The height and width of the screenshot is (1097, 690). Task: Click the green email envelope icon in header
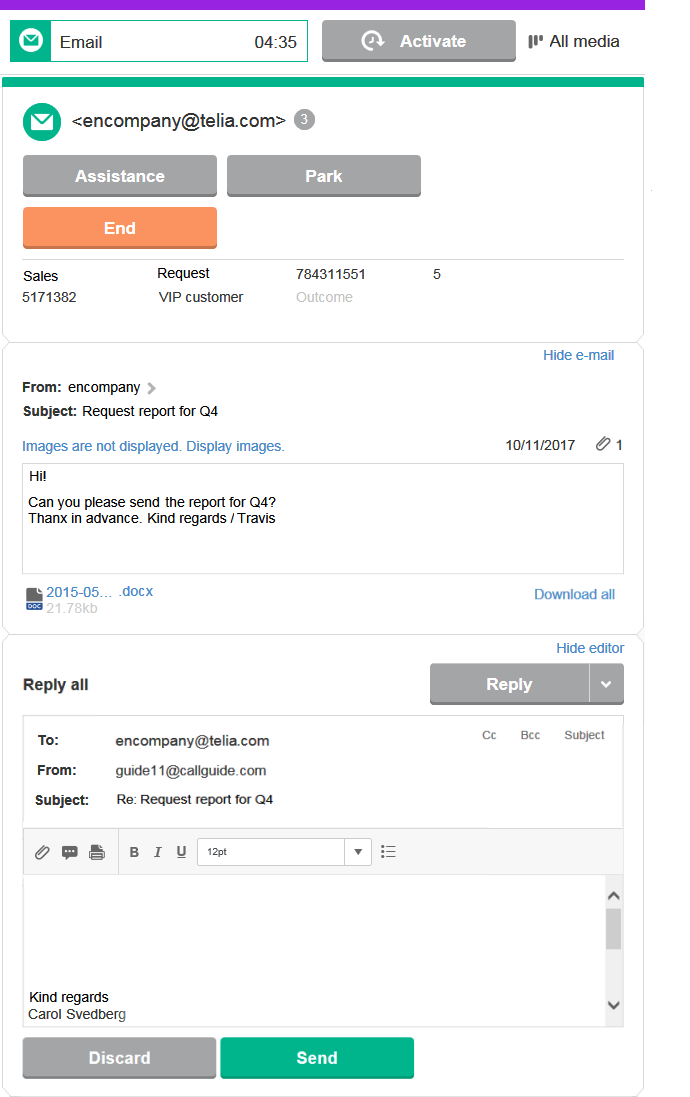click(41, 122)
